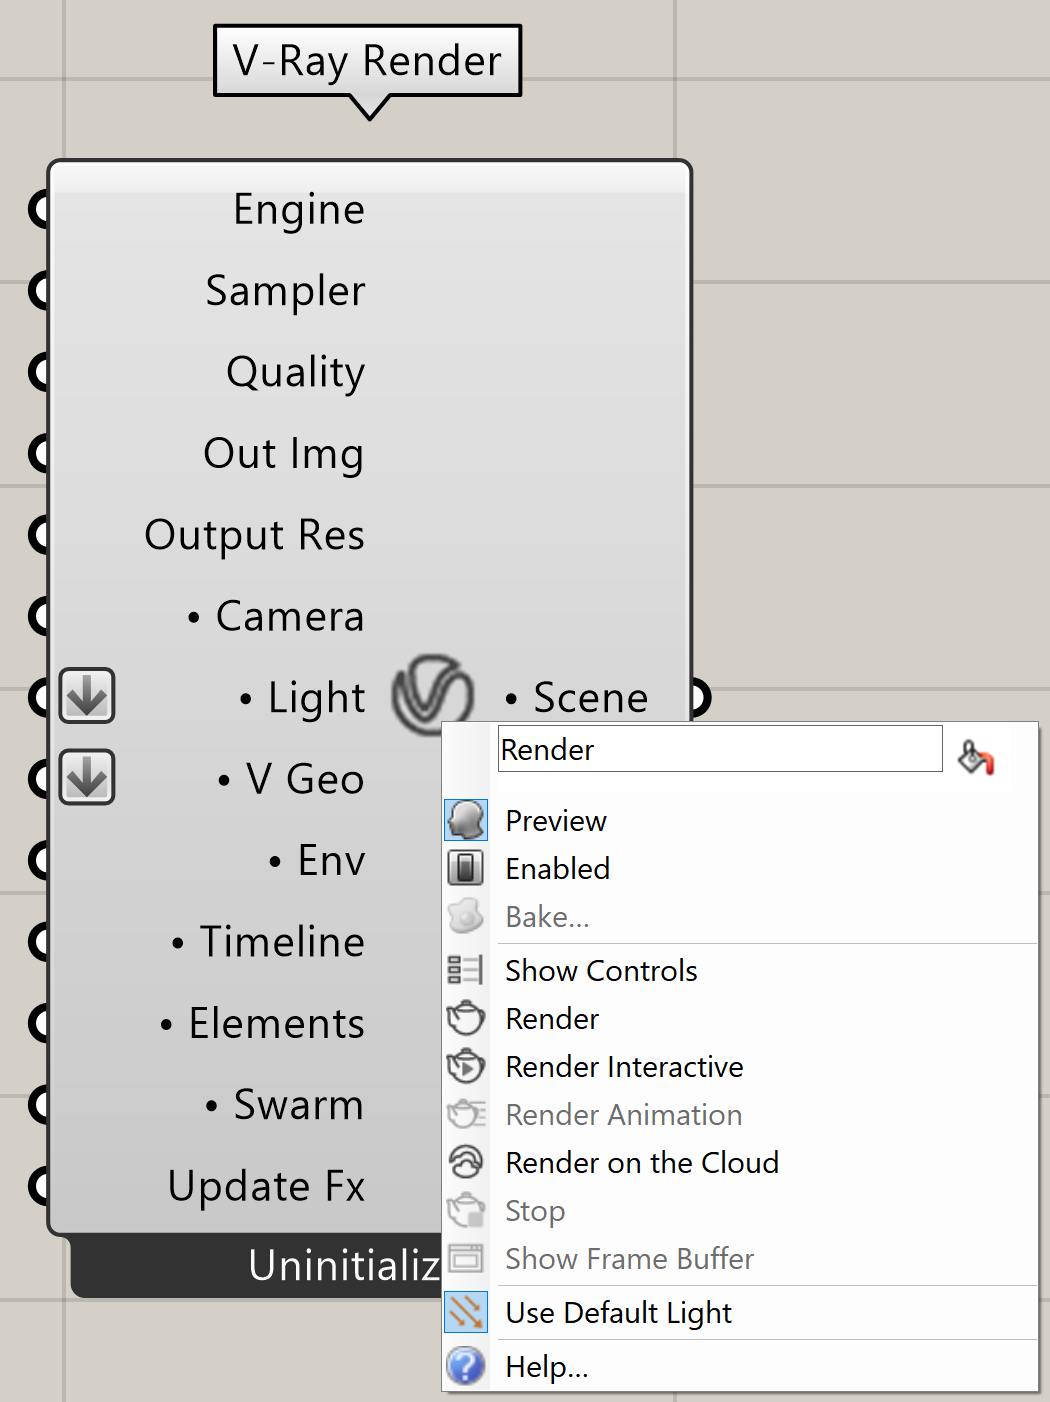
Task: Open Show Controls from the menu
Action: point(739,970)
